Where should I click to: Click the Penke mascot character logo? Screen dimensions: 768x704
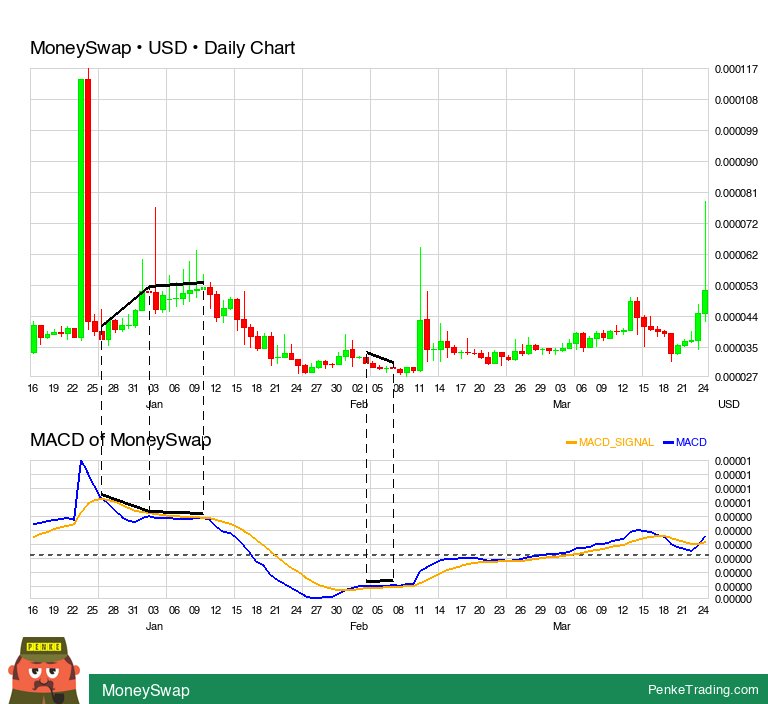(x=44, y=670)
